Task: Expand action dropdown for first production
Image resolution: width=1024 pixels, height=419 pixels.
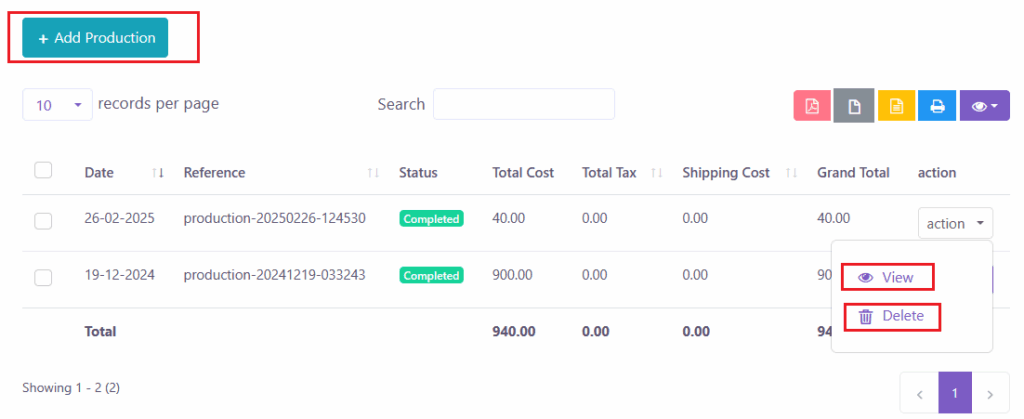Action: (x=955, y=224)
